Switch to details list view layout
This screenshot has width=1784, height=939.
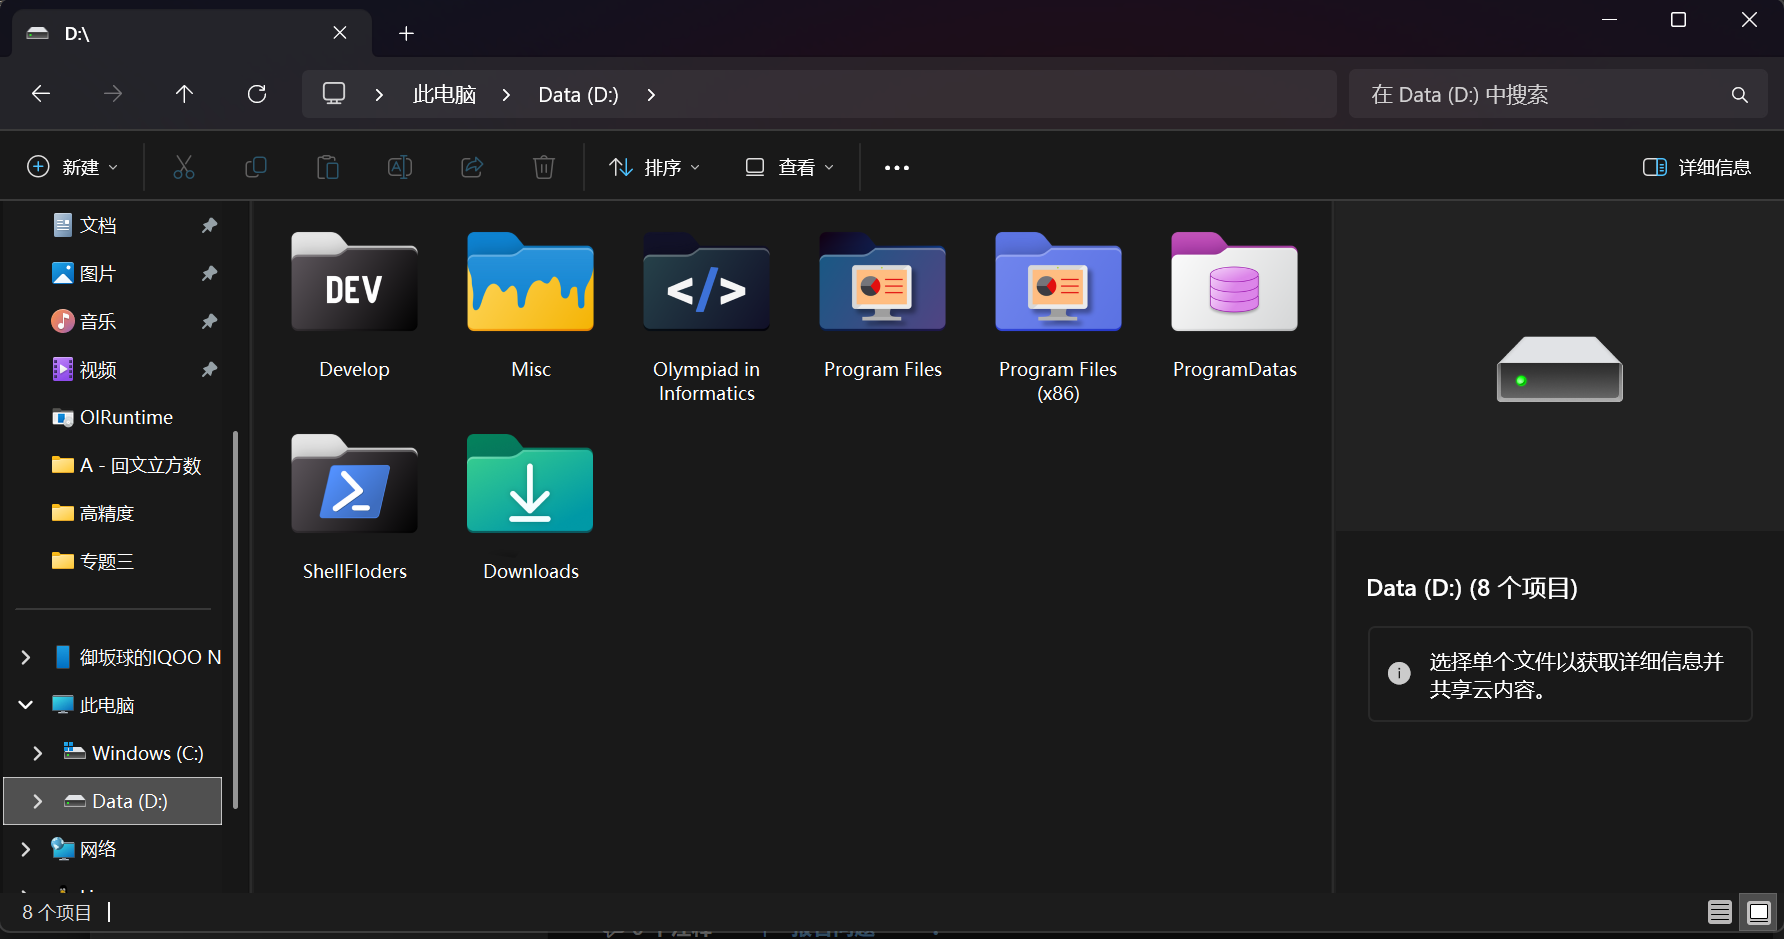[x=1720, y=912]
